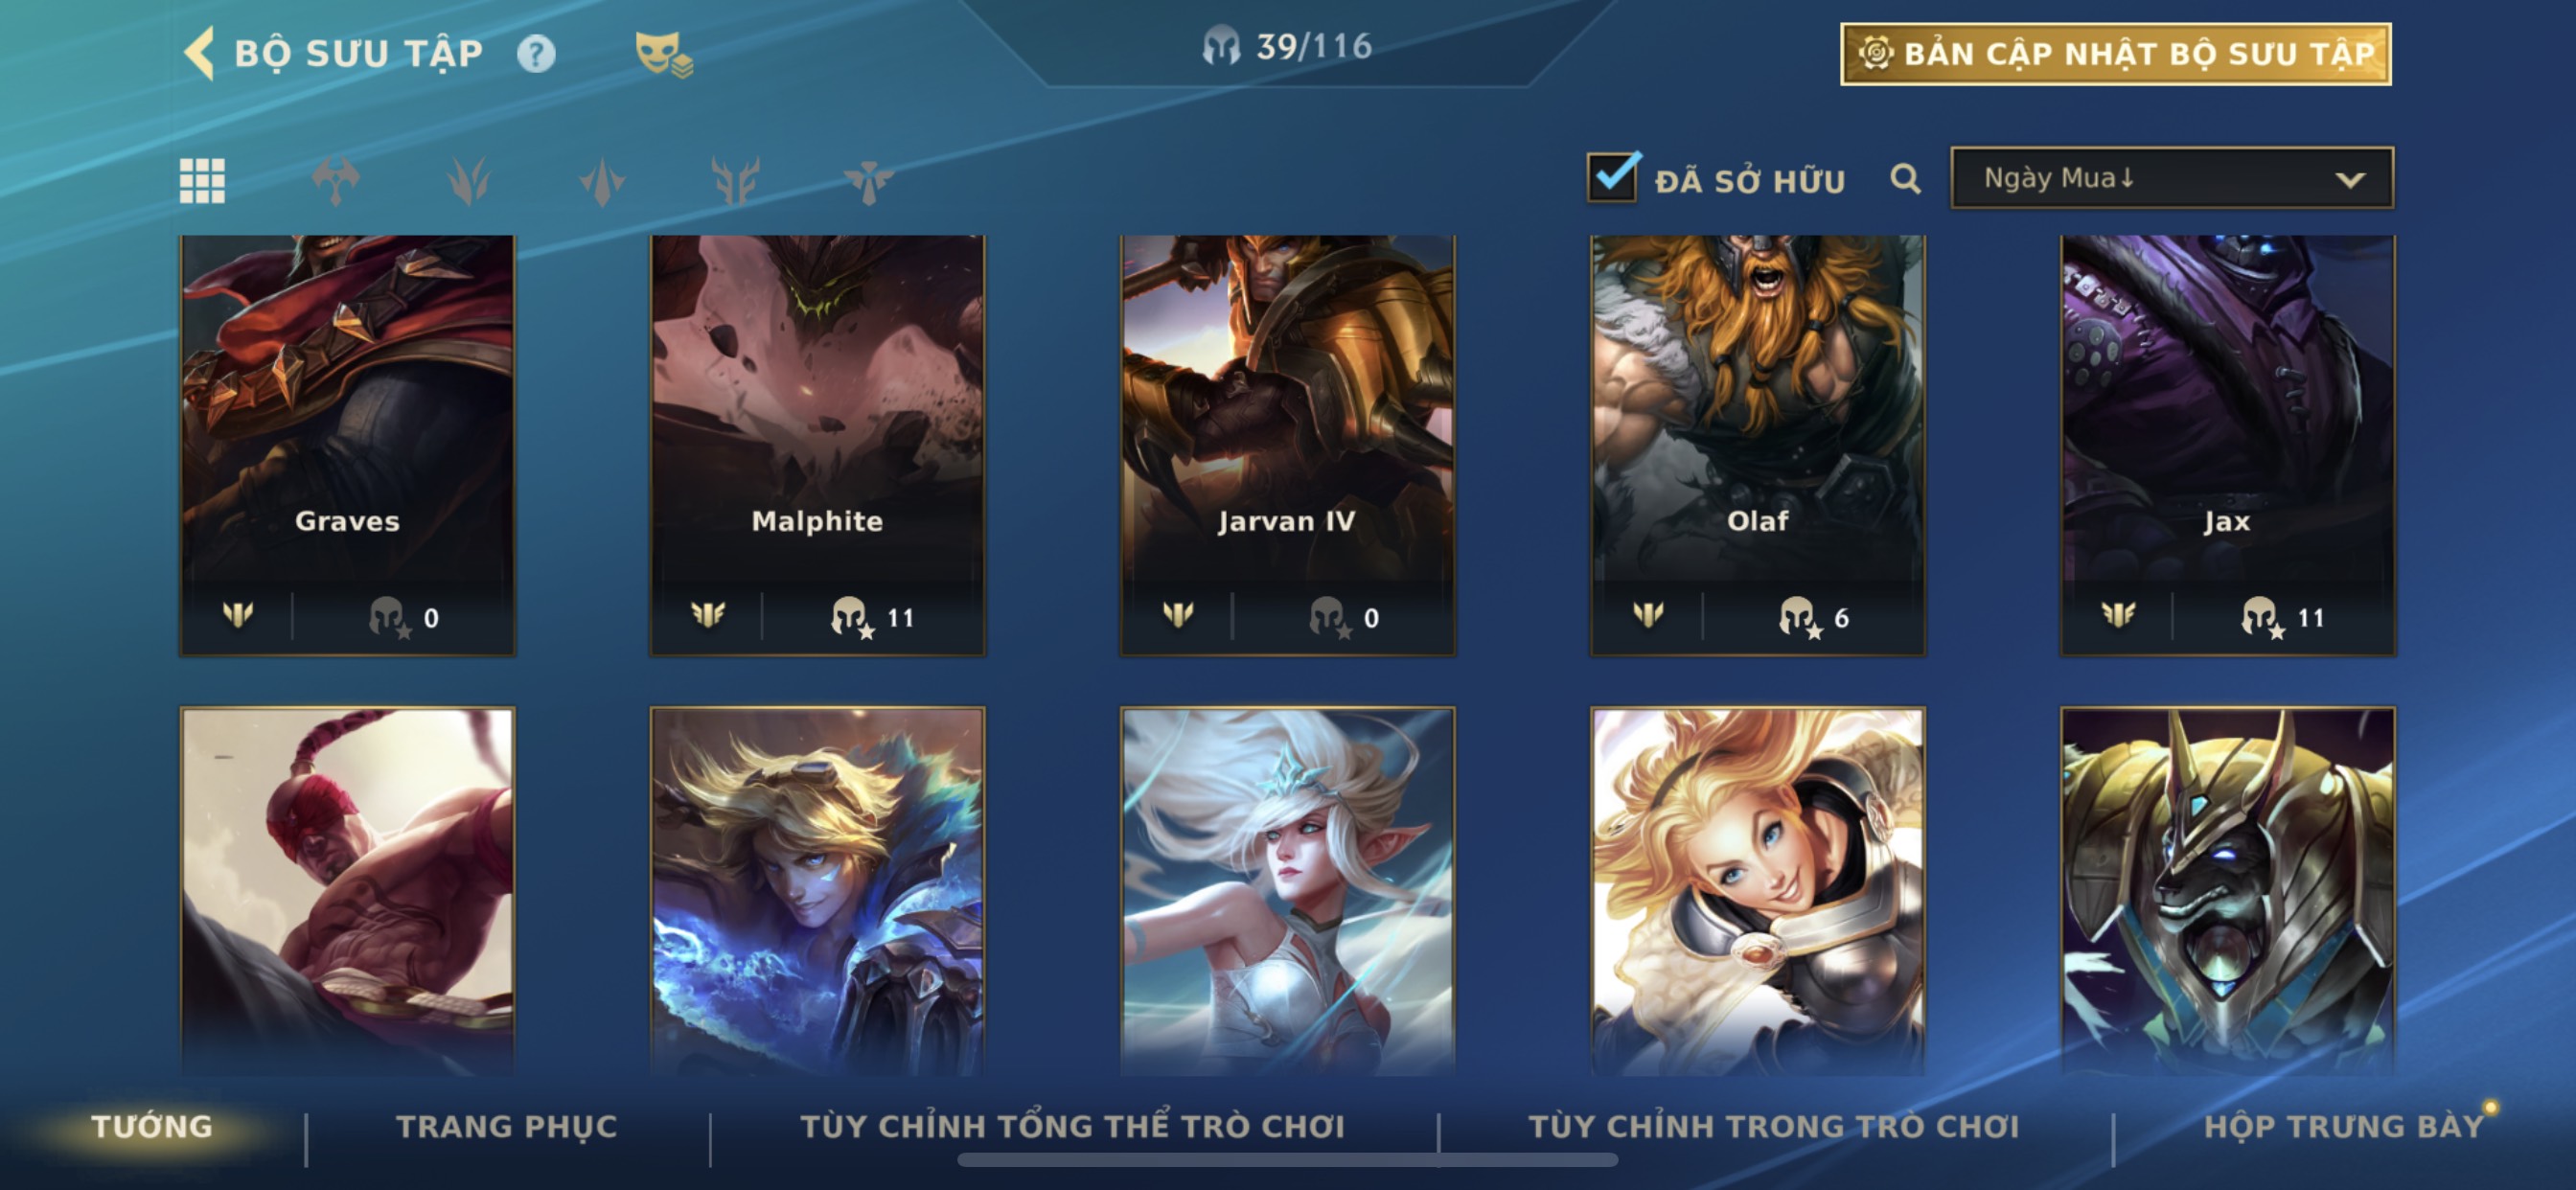Open the Tùy Chỉnh Trong Trò Chơi tab
Screen dimensions: 2576x1190
click(1773, 1126)
